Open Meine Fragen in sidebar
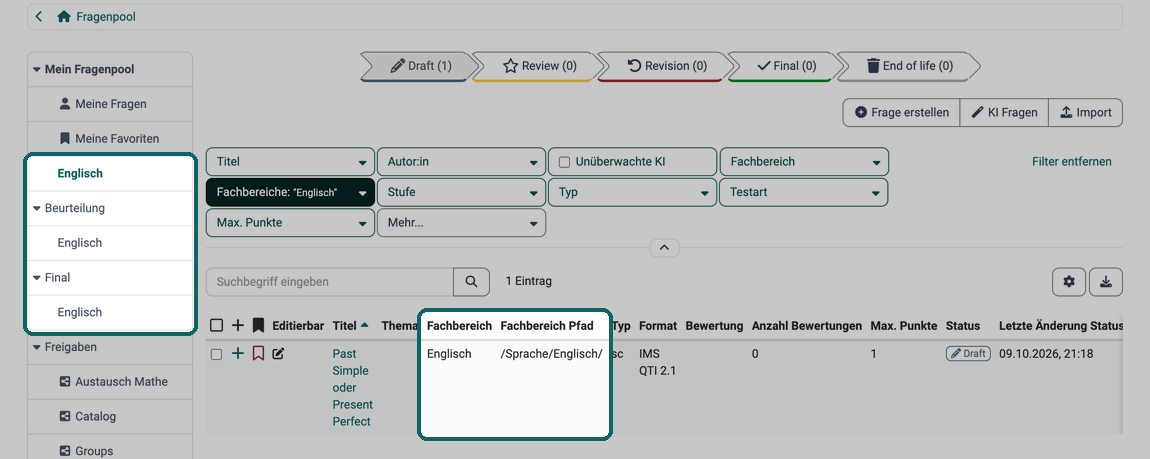The width and height of the screenshot is (1150, 459). point(110,104)
